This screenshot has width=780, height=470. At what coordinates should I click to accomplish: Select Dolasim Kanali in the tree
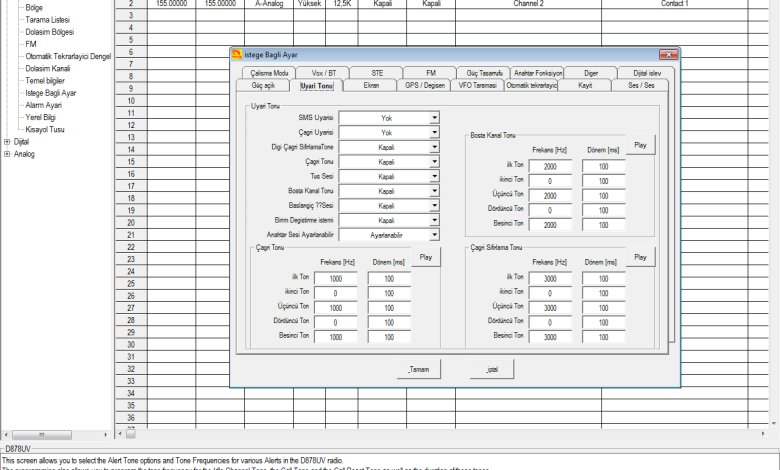pos(48,69)
